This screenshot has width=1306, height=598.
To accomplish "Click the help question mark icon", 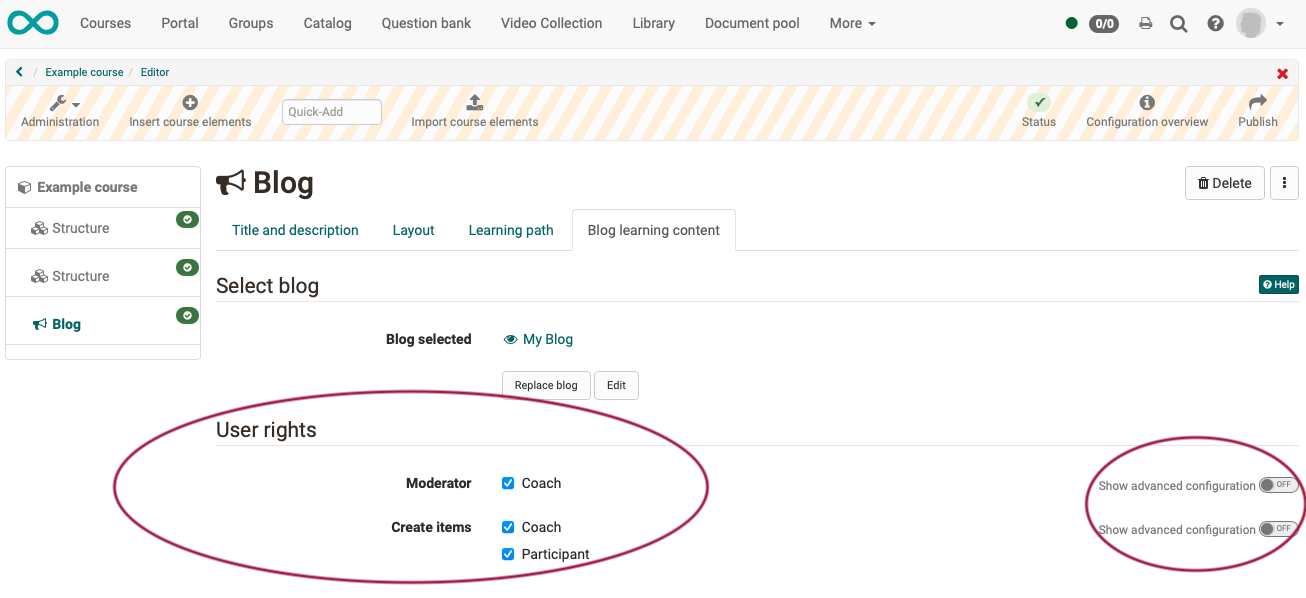I will pos(1215,24).
